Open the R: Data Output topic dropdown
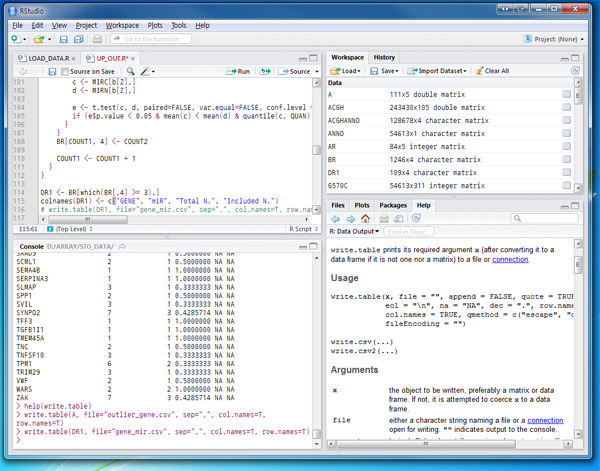The width and height of the screenshot is (600, 471). click(354, 231)
